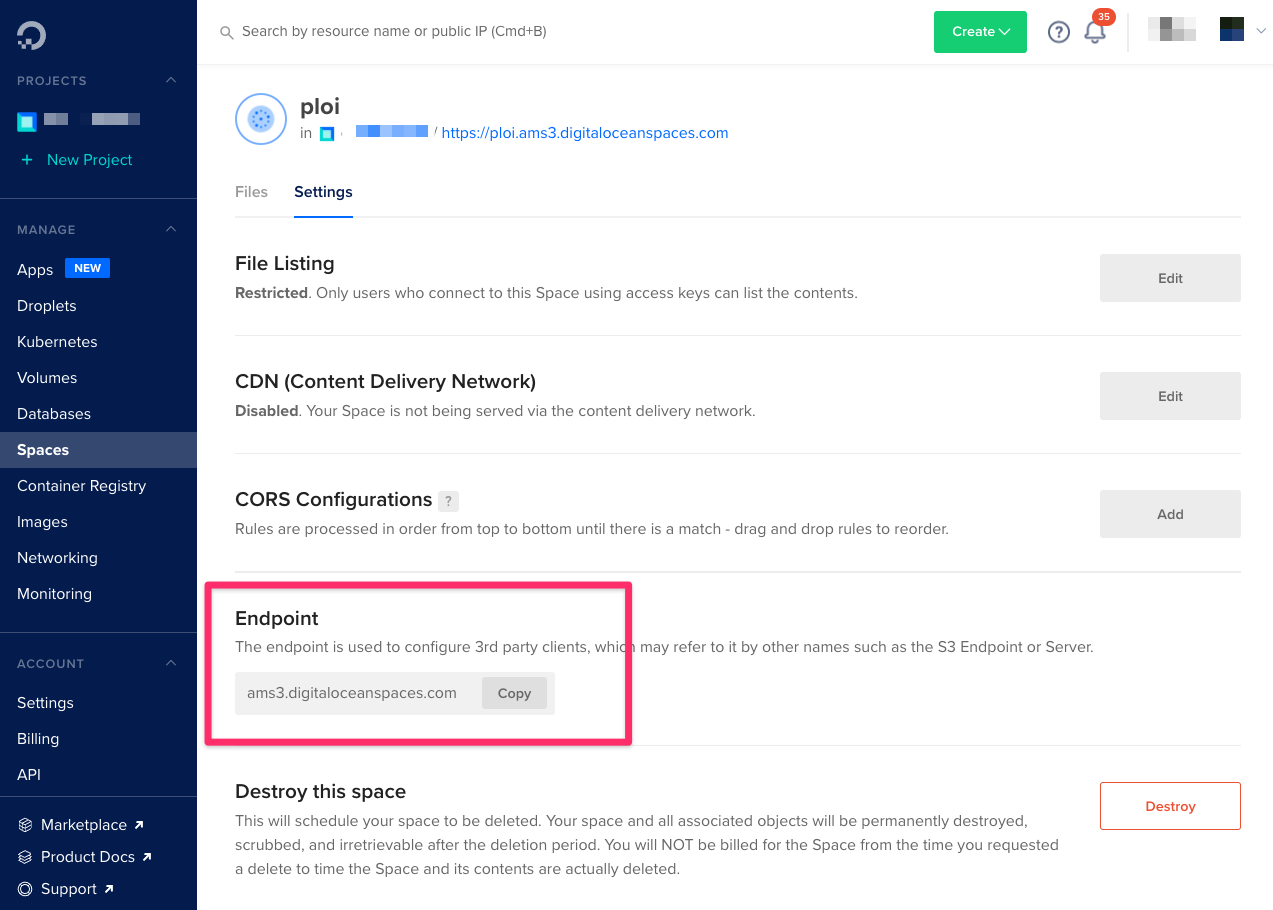The height and width of the screenshot is (910, 1273).
Task: Go to Billing
Action: tap(38, 739)
